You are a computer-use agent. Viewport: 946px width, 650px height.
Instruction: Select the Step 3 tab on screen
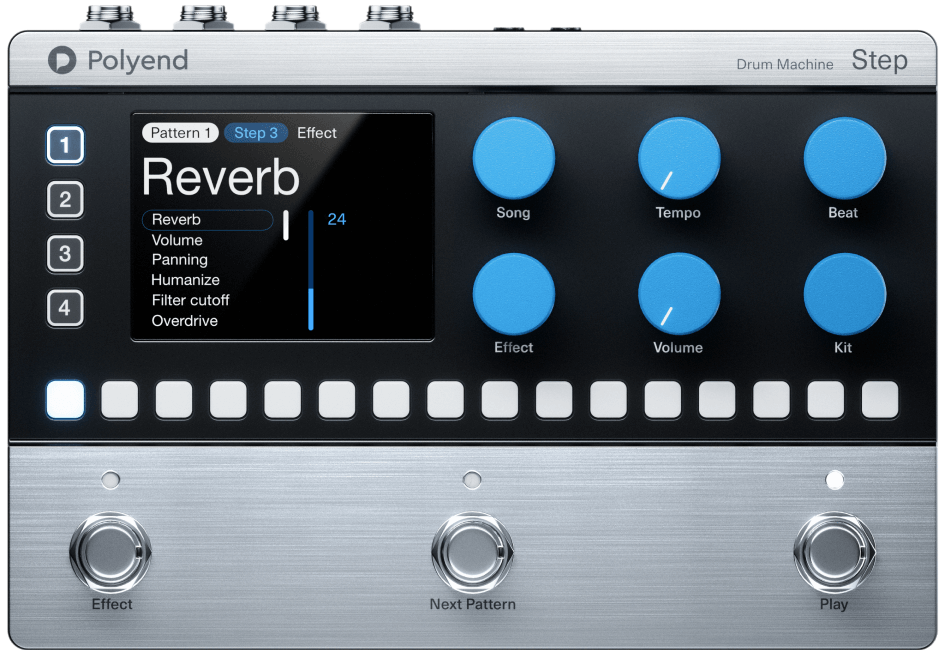(256, 133)
